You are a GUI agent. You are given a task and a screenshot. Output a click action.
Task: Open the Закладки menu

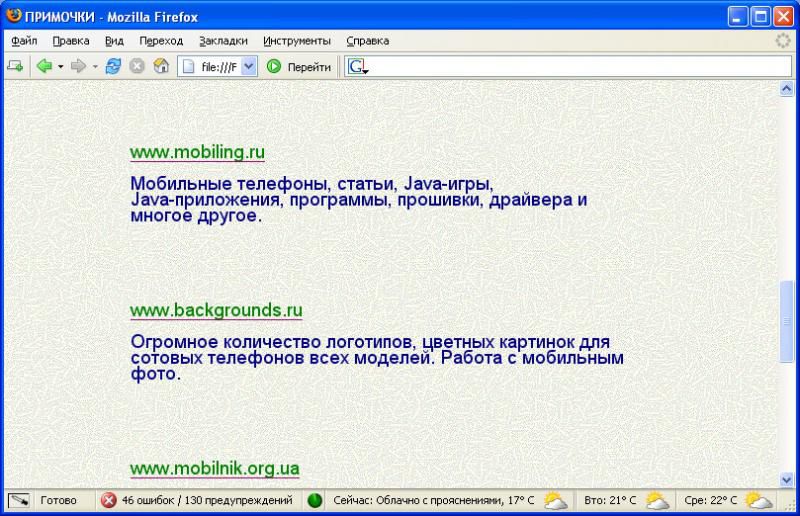point(223,41)
